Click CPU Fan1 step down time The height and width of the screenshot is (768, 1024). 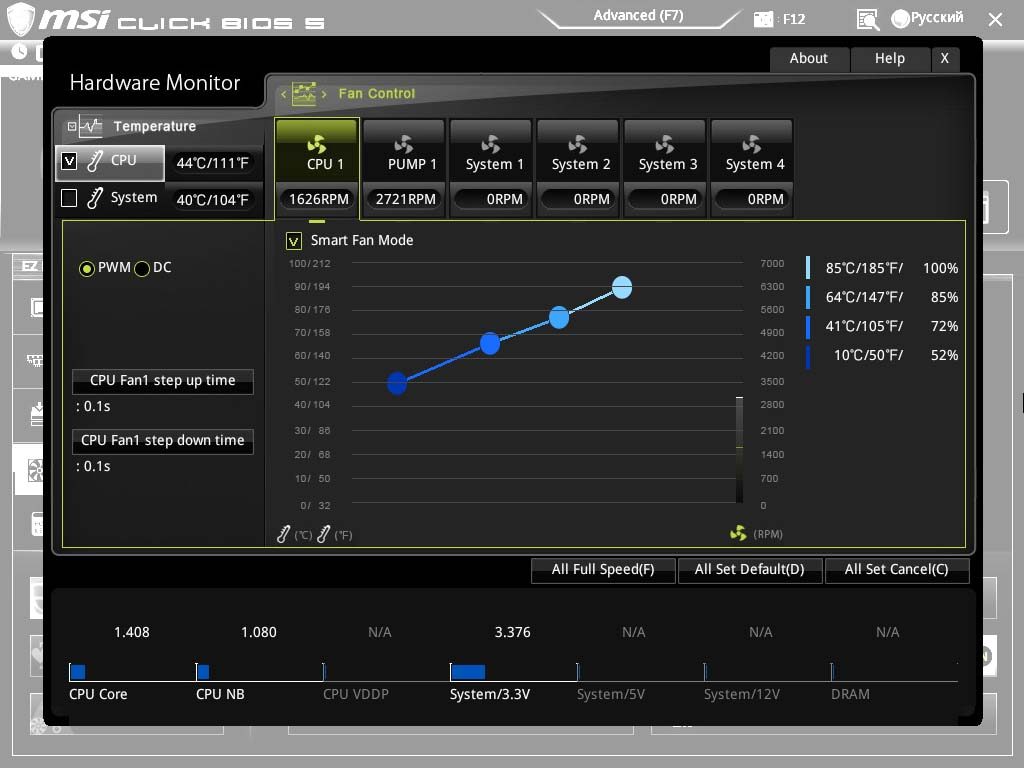click(x=163, y=441)
